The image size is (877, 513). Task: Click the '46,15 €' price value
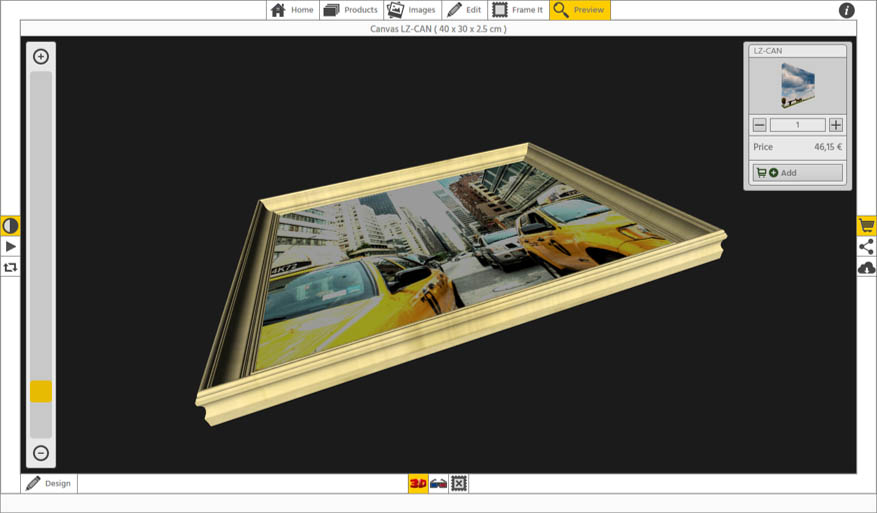point(828,147)
